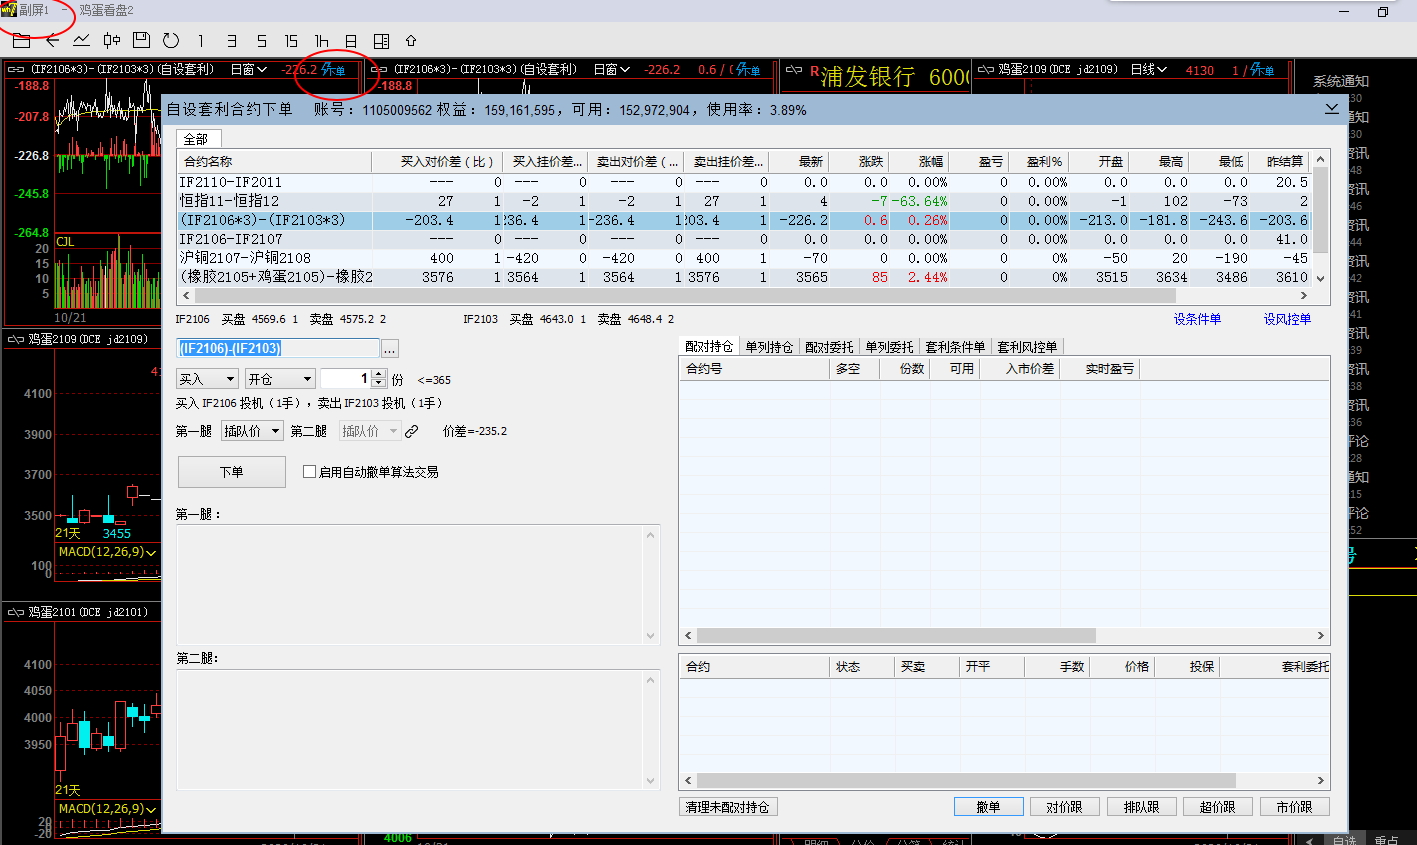
Task: Switch to line chart view icon
Action: [x=81, y=41]
